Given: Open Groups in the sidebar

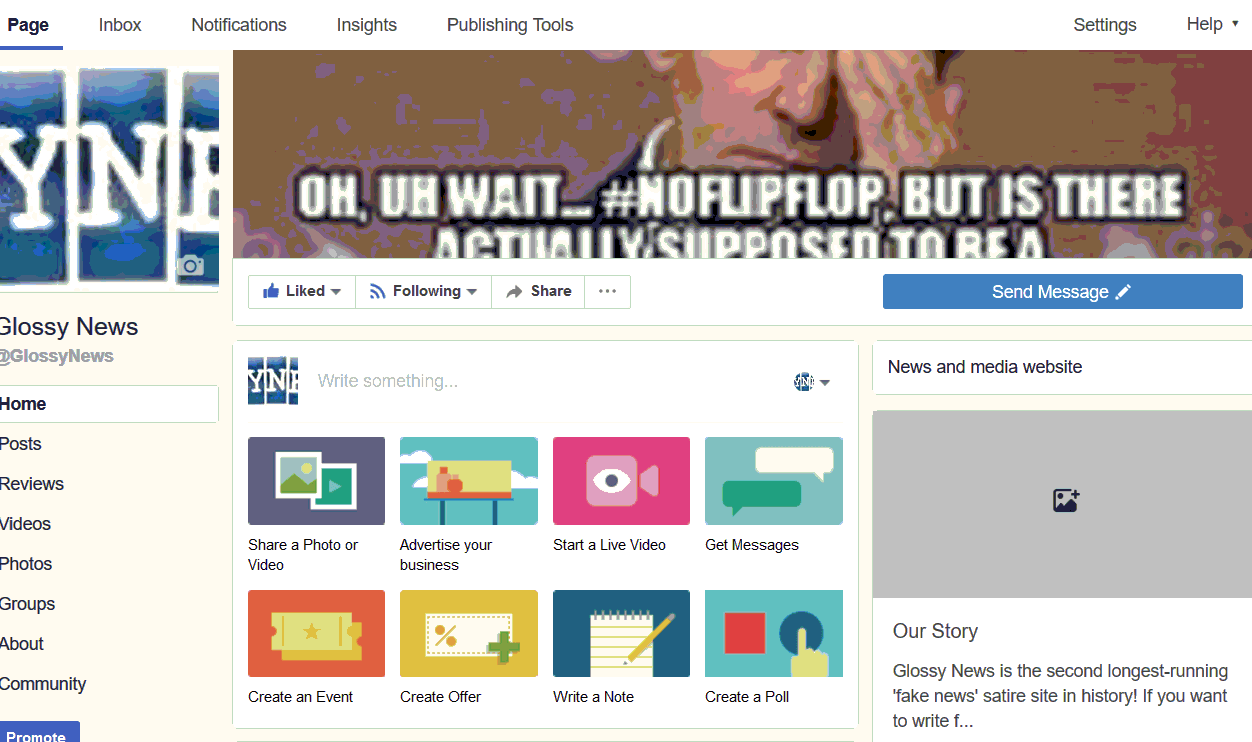Looking at the screenshot, I should coord(27,604).
